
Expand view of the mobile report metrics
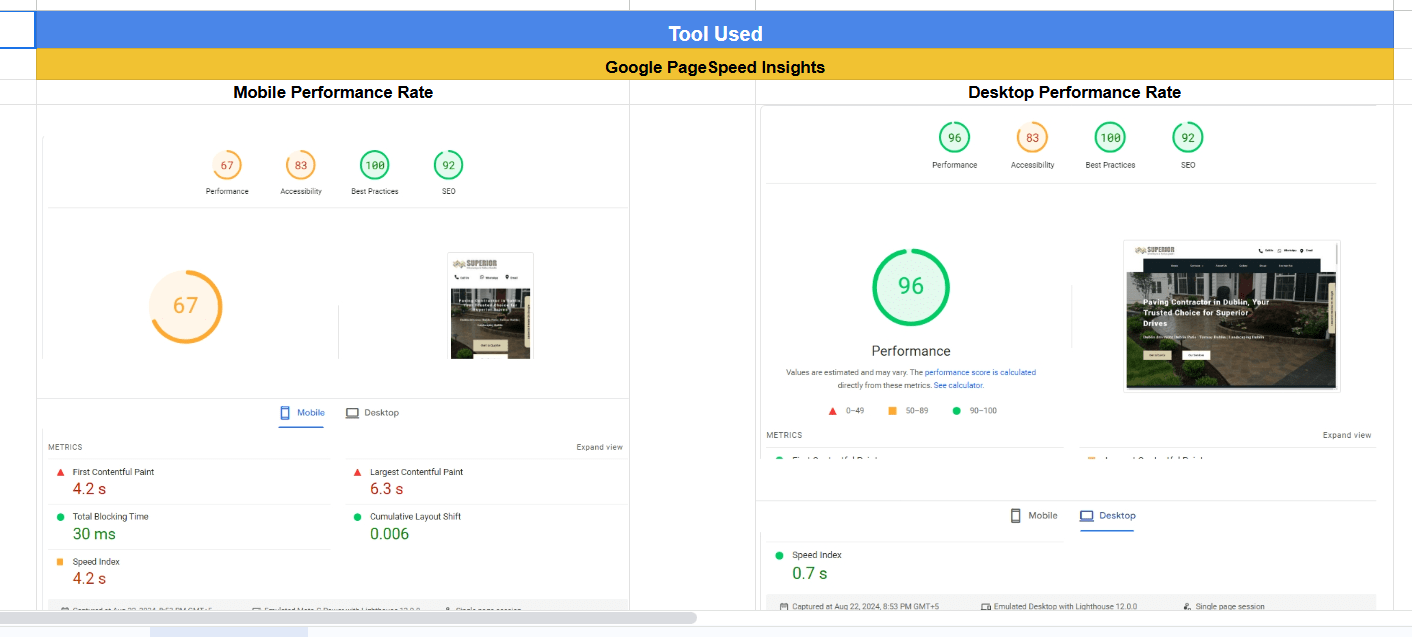pos(599,447)
